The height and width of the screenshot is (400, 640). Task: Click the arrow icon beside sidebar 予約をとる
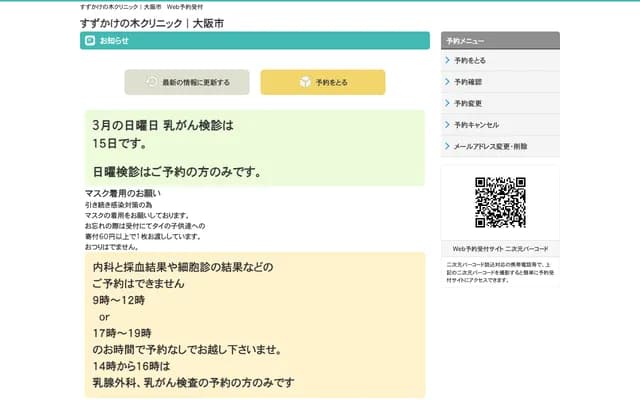pos(446,60)
